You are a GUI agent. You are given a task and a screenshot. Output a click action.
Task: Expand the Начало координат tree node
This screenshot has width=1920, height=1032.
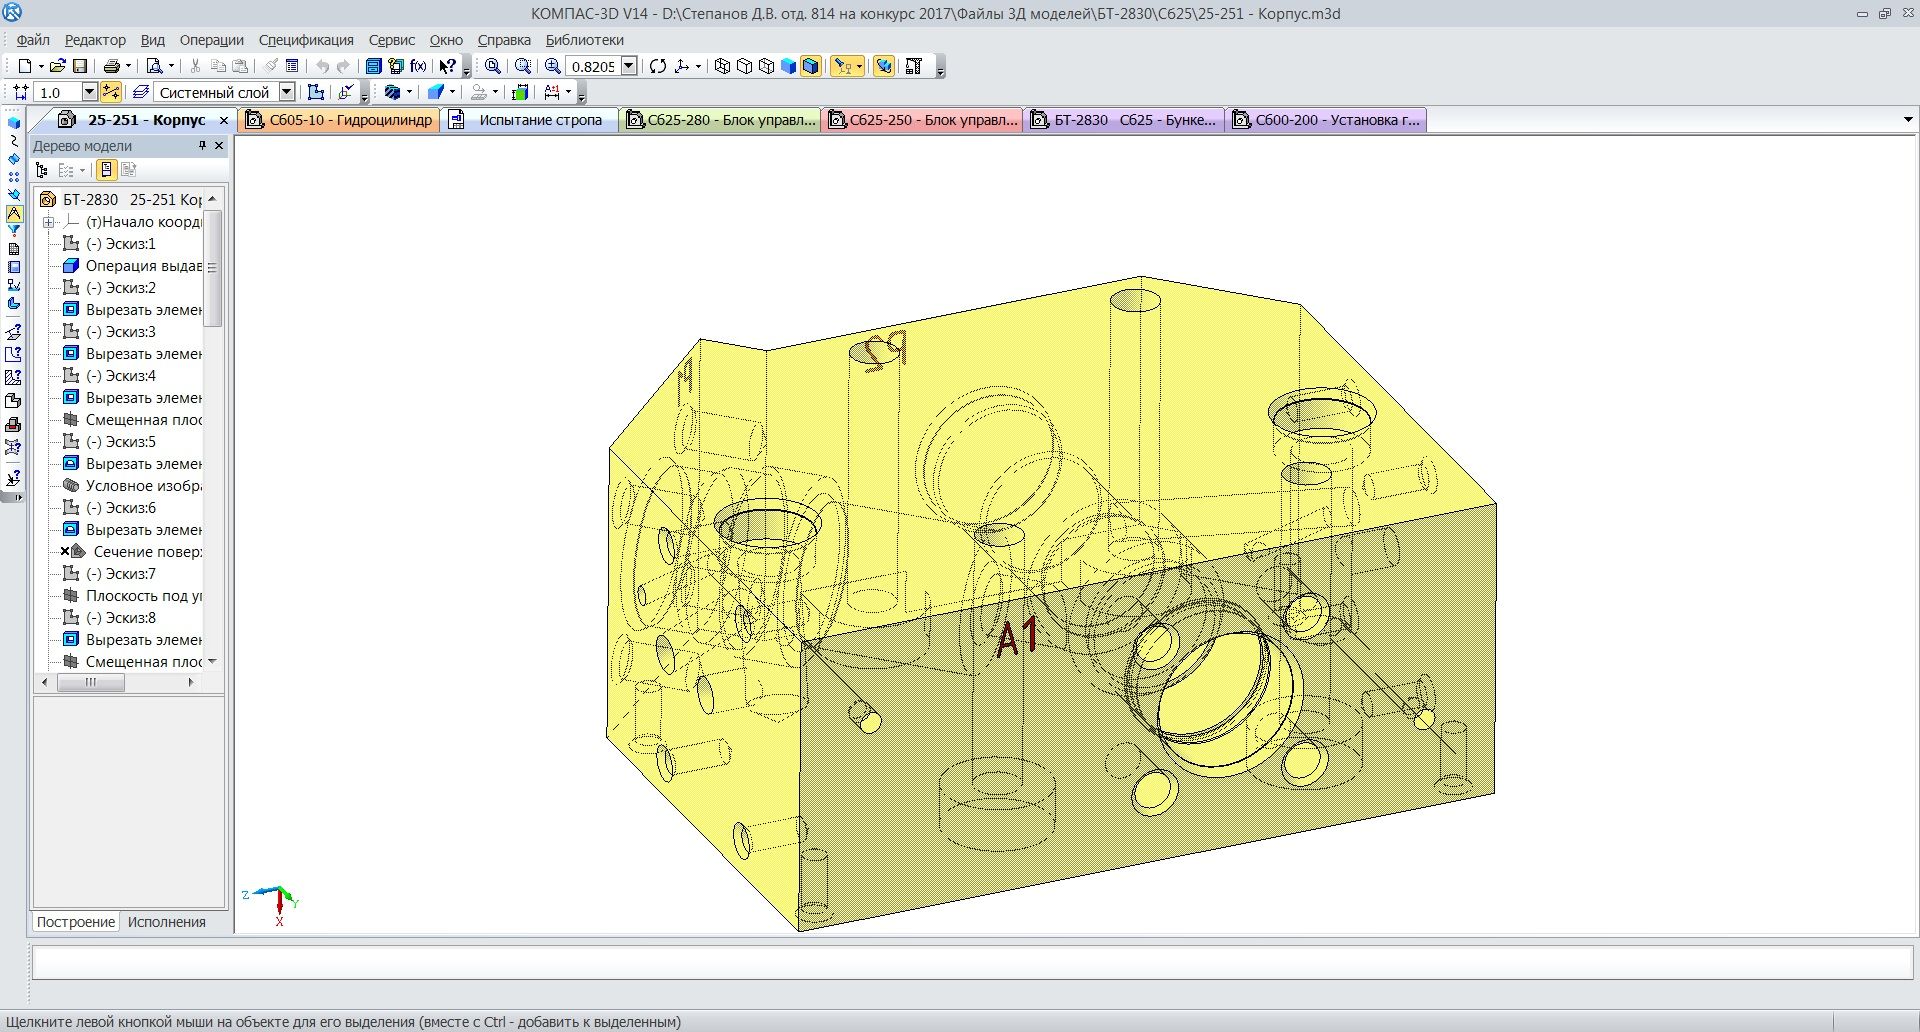coord(48,222)
